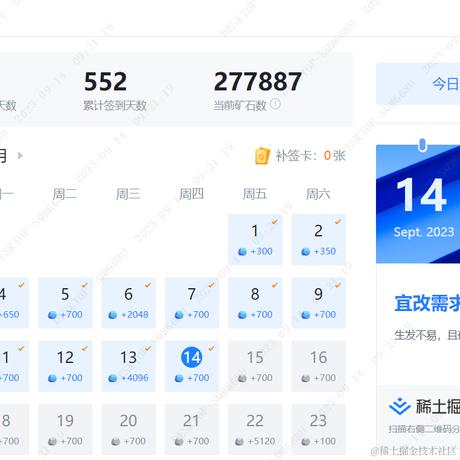This screenshot has height=460, width=460.
Task: Select calendar day 20 cell
Action: (x=129, y=430)
